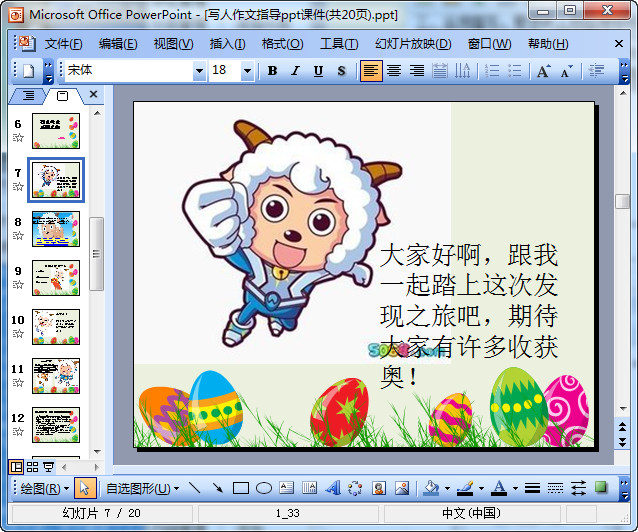Screen dimensions: 638x532
Task: Toggle bulleted list formatting
Action: (x=515, y=71)
